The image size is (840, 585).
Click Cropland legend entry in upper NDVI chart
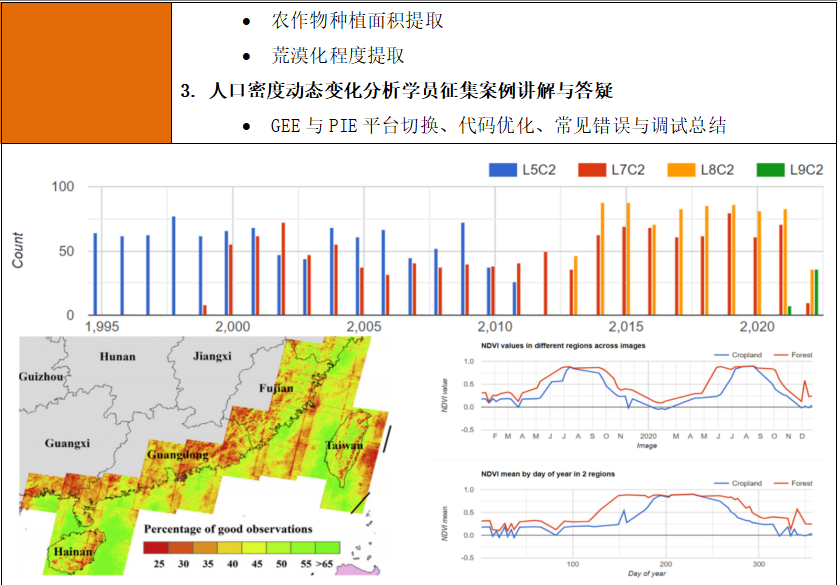738,355
